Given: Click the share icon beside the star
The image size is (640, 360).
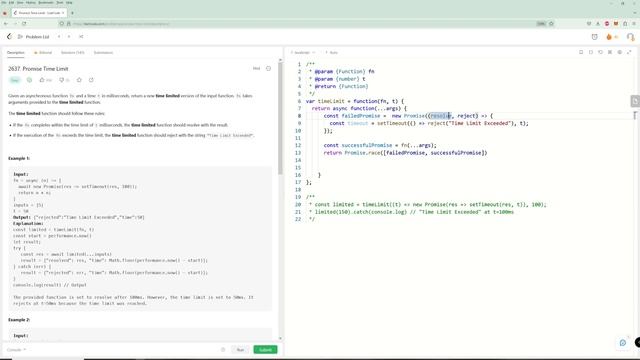Looking at the screenshot, I should [91, 80].
